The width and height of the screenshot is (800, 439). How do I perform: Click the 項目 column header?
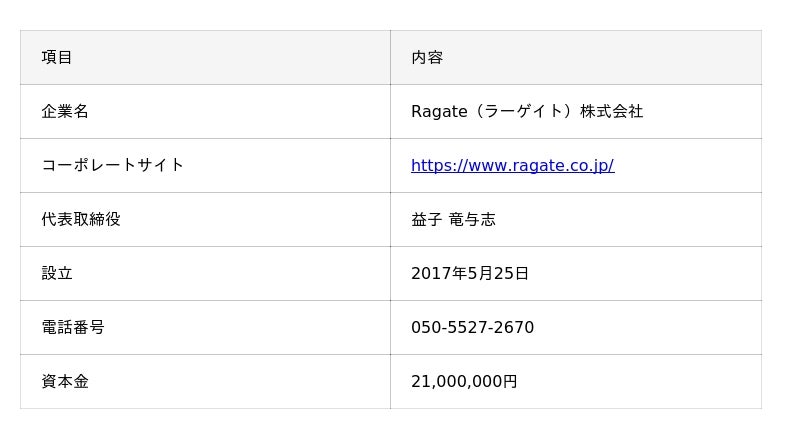(x=57, y=58)
